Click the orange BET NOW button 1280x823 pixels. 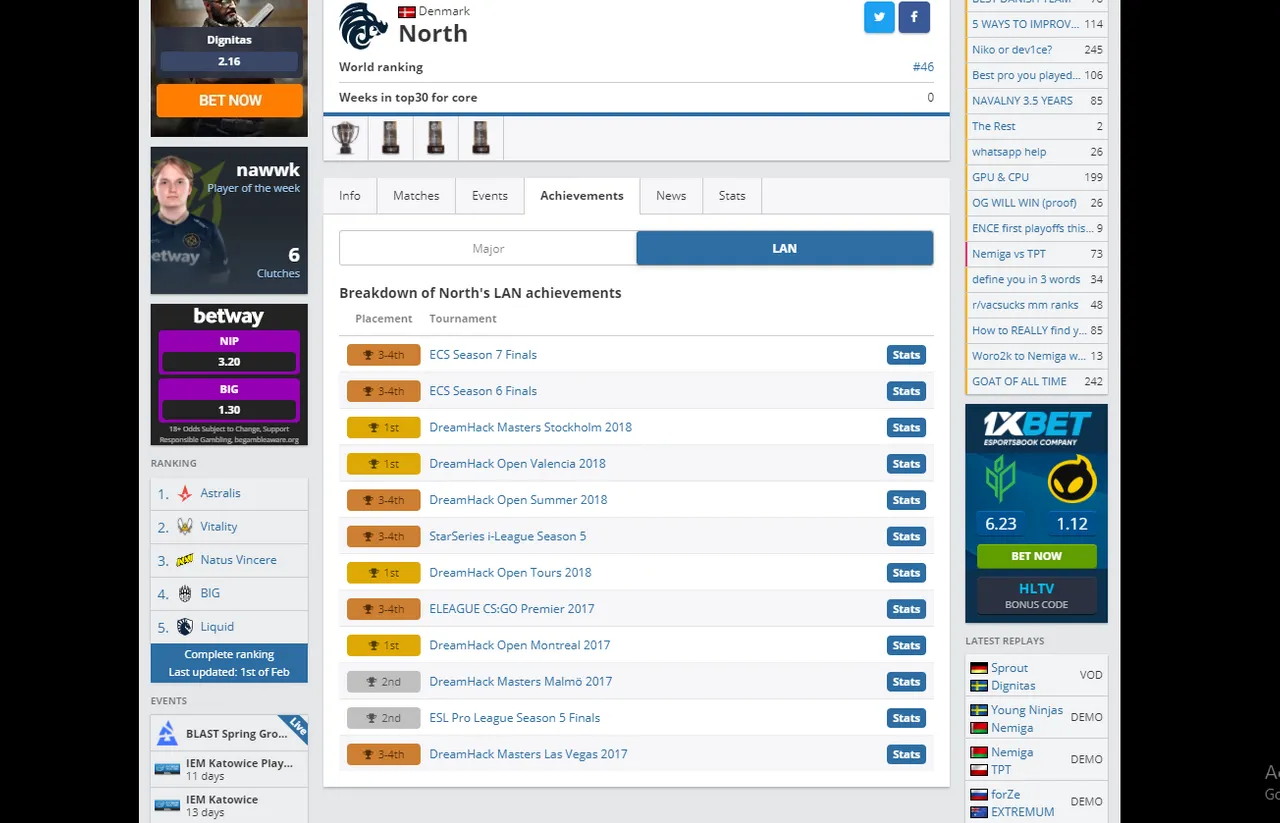(x=230, y=100)
